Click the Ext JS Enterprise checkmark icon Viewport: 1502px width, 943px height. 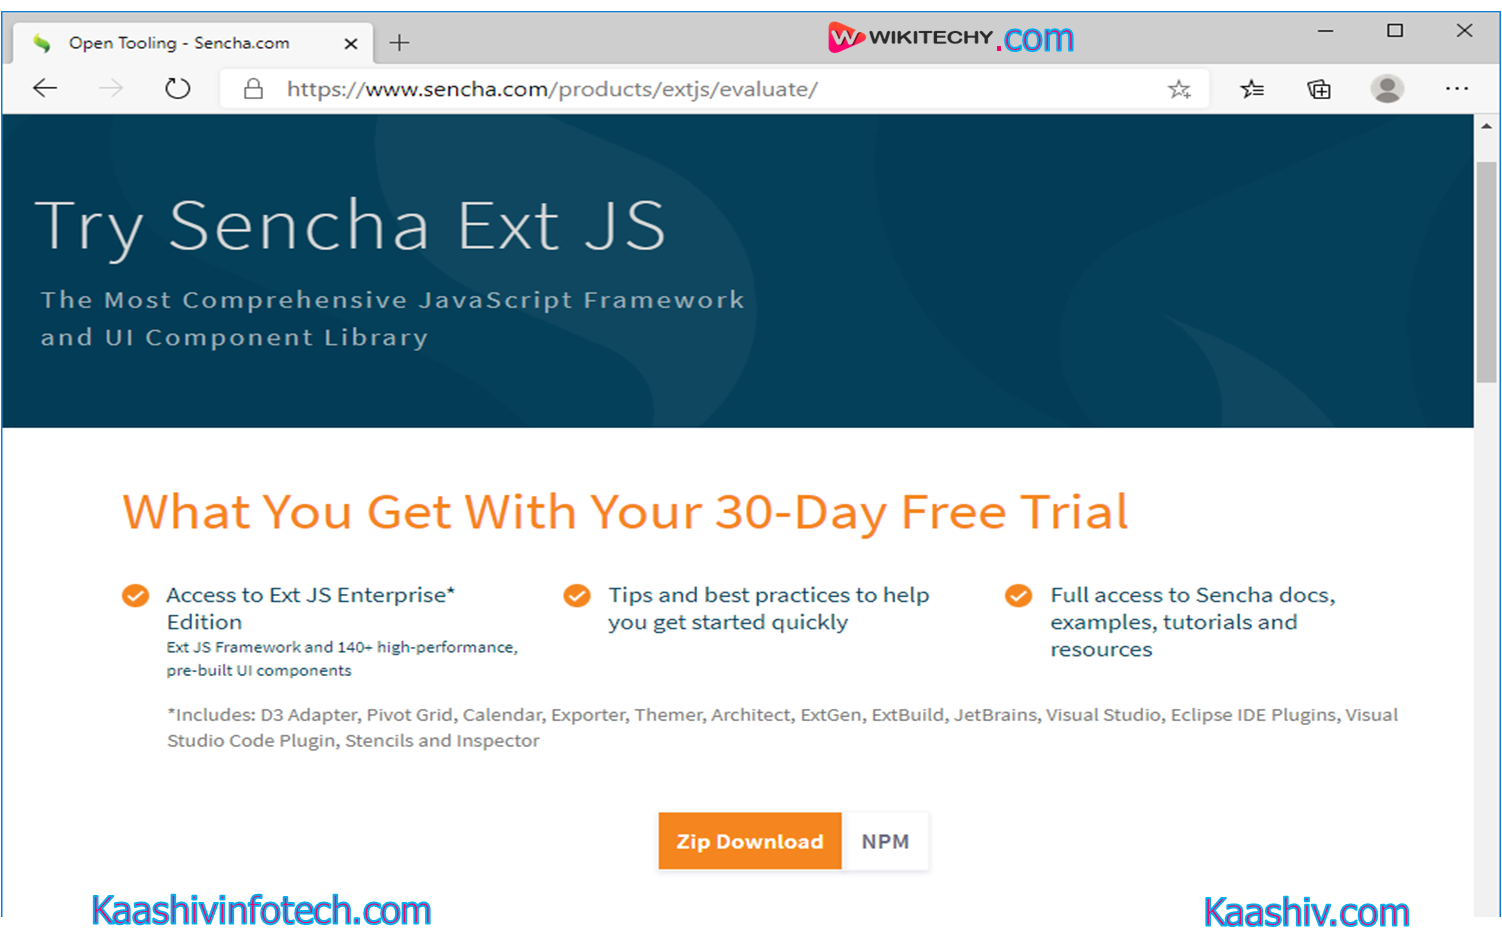pos(136,596)
